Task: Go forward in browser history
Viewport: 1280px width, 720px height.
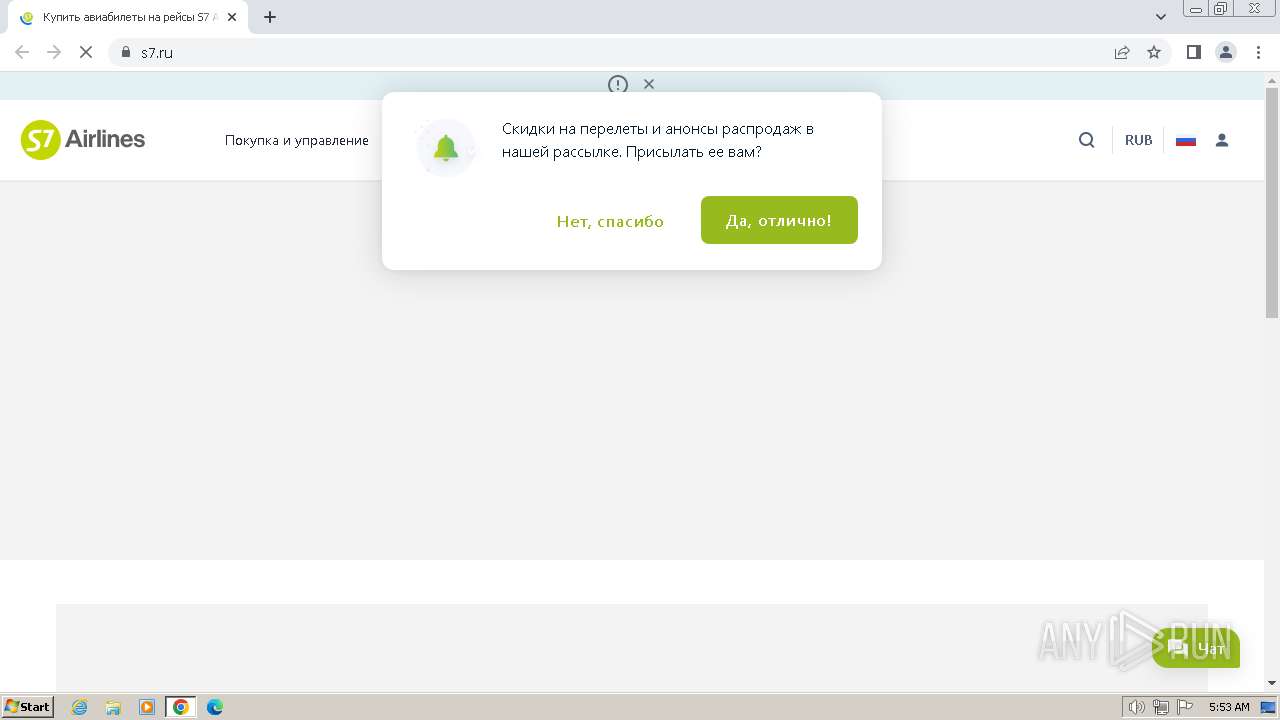Action: (x=54, y=52)
